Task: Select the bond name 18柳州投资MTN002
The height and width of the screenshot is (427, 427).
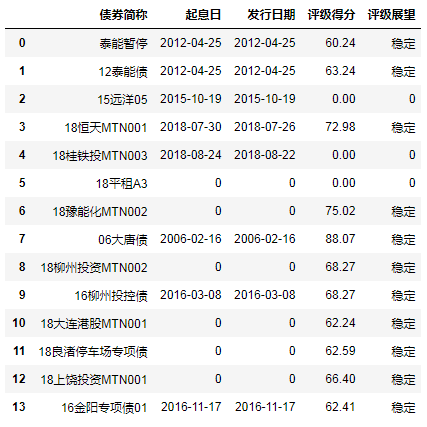Action: tap(94, 267)
